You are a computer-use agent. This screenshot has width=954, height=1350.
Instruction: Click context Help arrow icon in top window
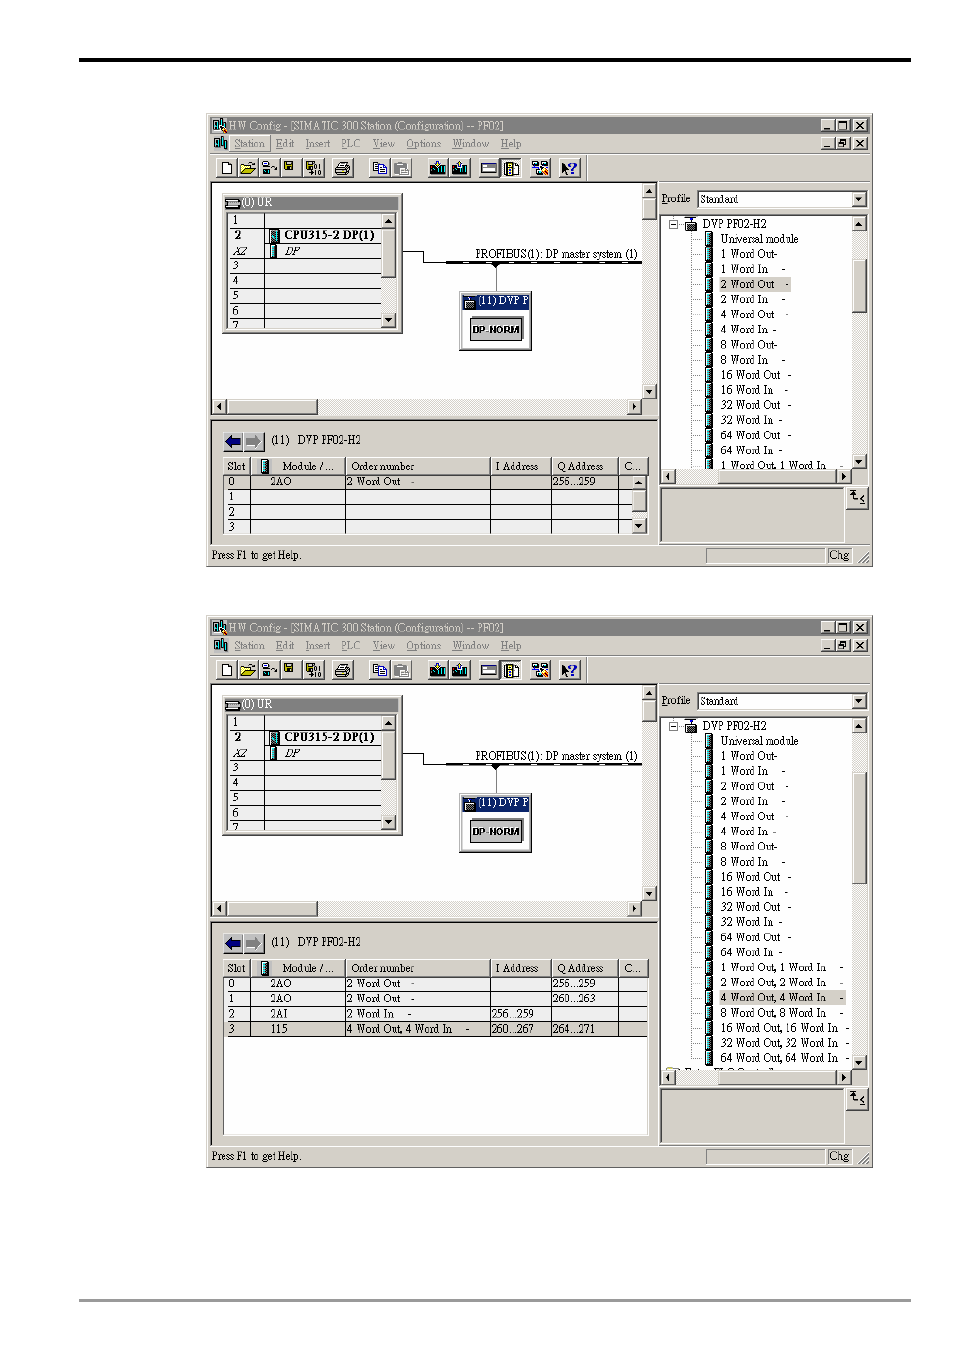point(569,168)
